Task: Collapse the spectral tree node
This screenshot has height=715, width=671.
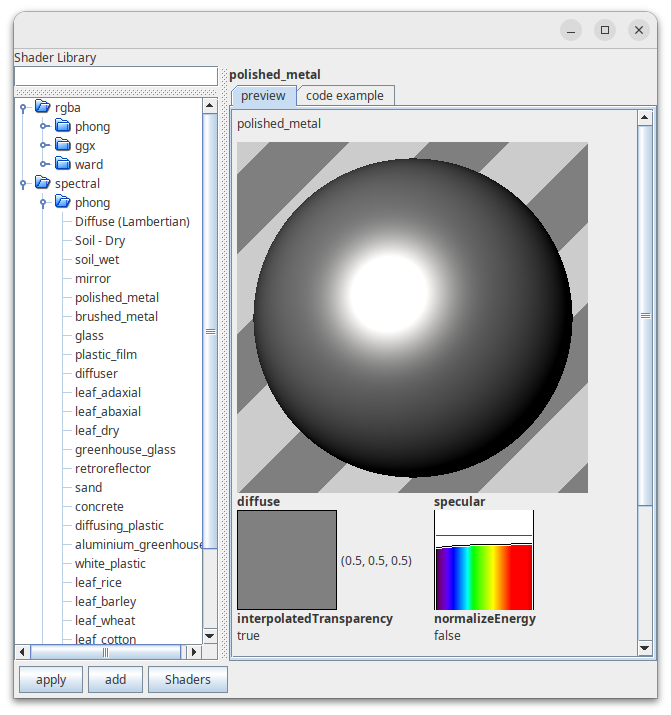Action: 23,184
